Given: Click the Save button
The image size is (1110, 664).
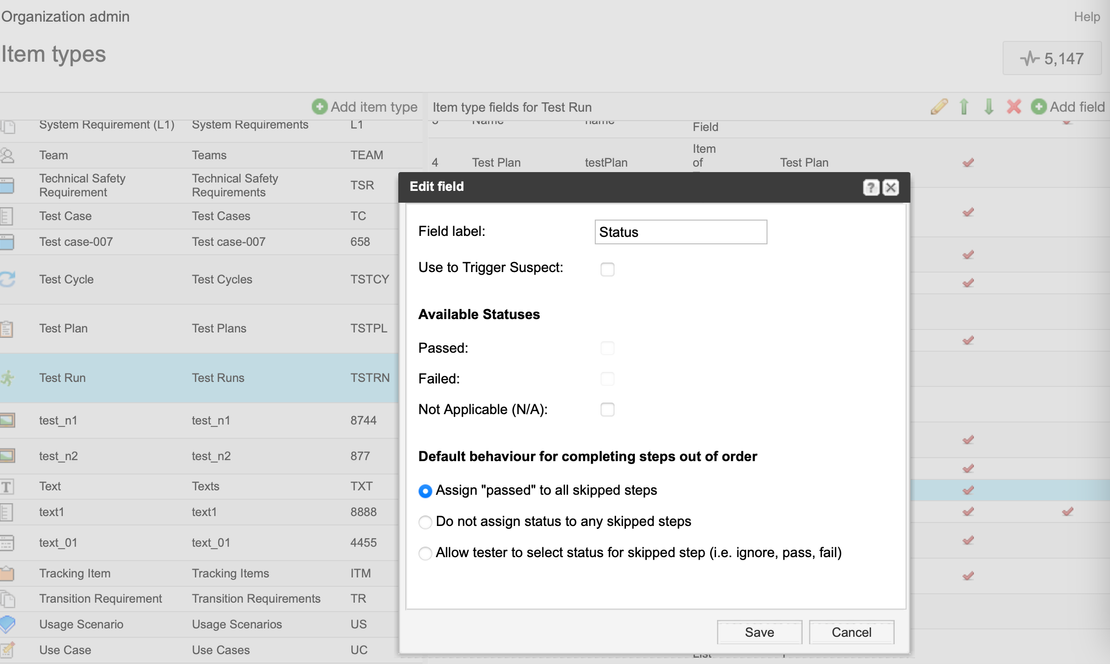Looking at the screenshot, I should [x=759, y=632].
